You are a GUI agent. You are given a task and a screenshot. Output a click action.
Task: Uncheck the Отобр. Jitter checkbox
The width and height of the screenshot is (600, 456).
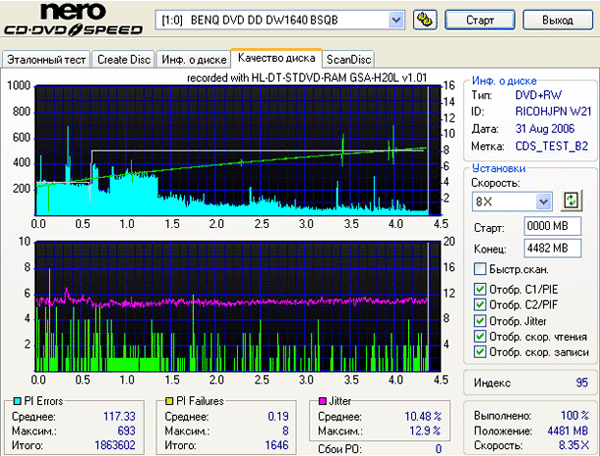tap(481, 321)
